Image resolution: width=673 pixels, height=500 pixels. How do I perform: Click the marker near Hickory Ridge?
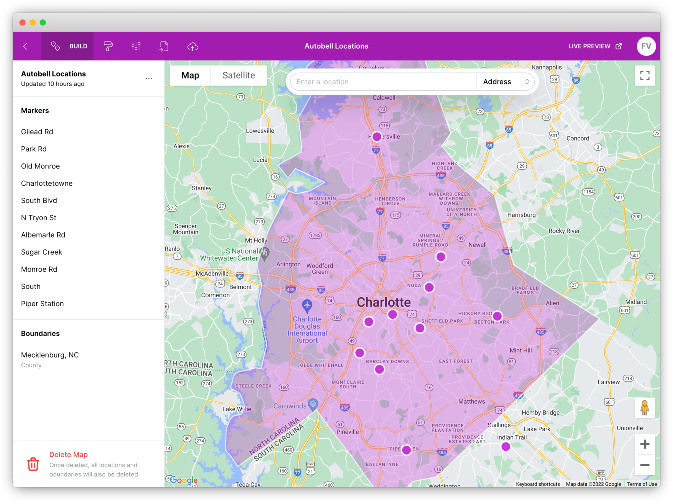pos(497,316)
